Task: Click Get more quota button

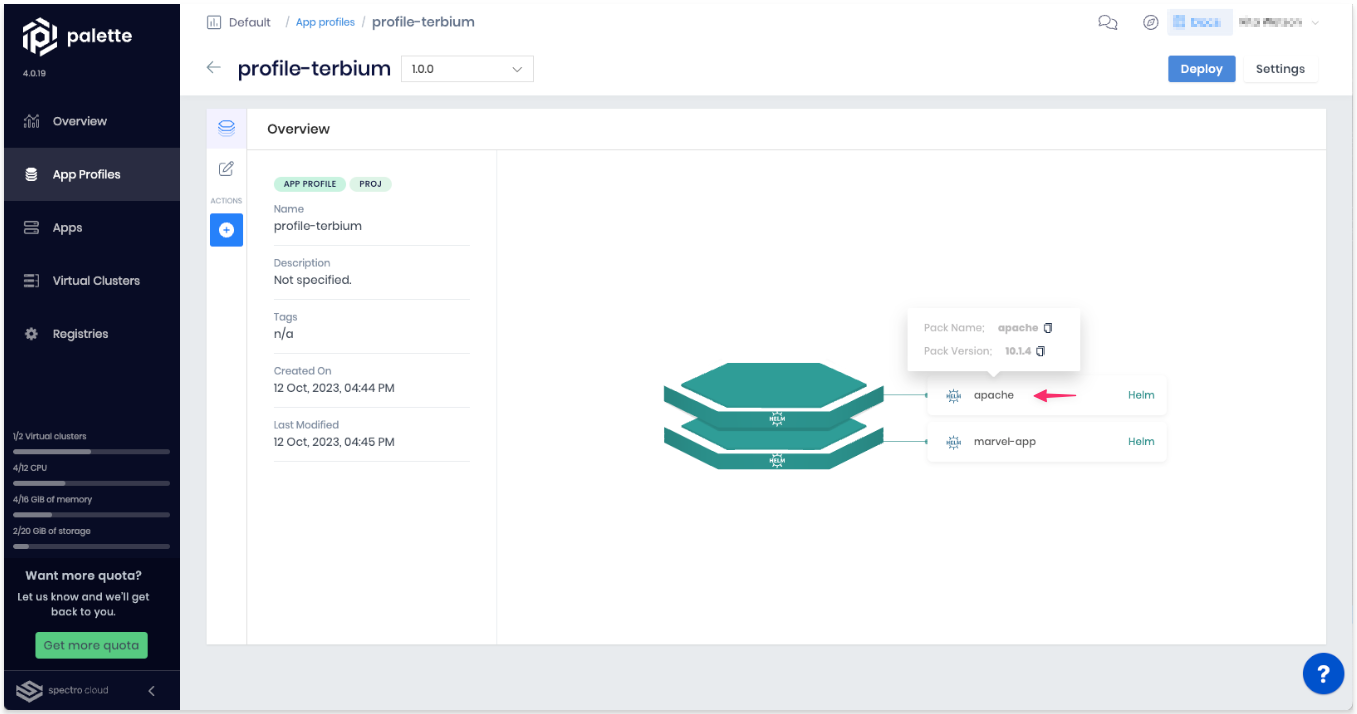Action: pyautogui.click(x=91, y=645)
